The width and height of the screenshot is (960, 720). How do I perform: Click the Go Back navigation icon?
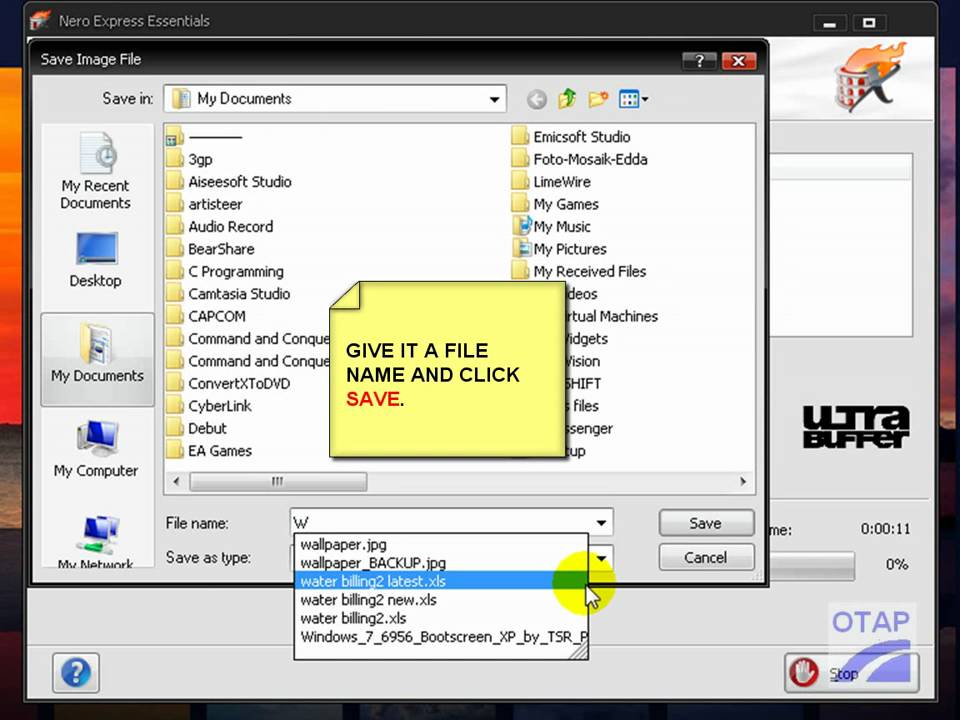click(x=536, y=98)
